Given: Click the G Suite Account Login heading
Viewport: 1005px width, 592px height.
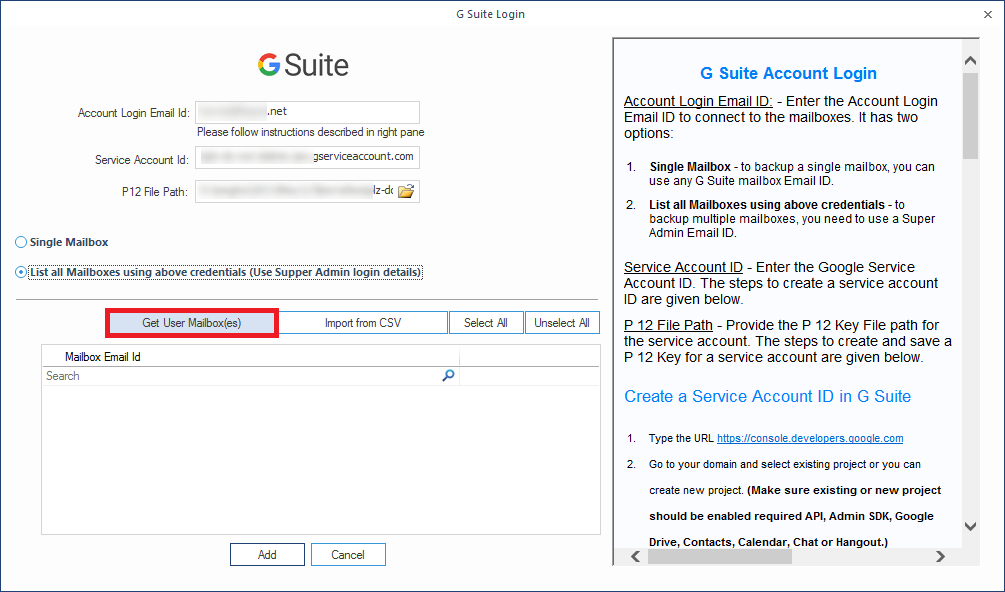Looking at the screenshot, I should point(788,73).
